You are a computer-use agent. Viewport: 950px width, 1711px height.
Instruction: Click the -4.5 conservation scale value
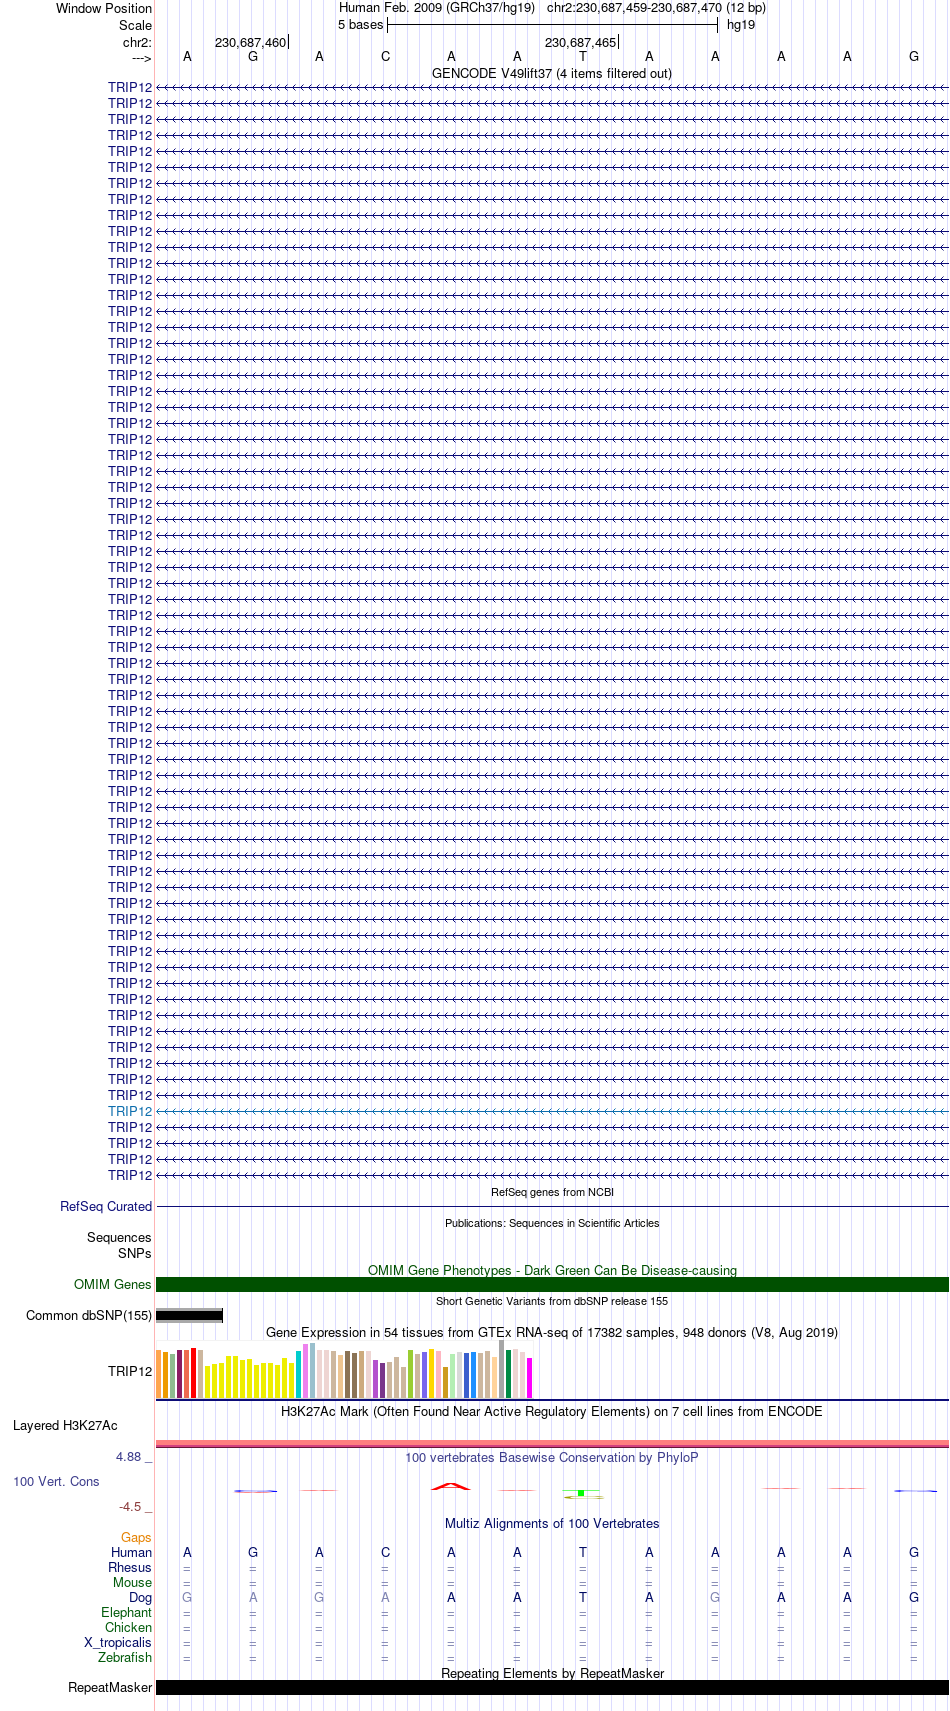(130, 1506)
